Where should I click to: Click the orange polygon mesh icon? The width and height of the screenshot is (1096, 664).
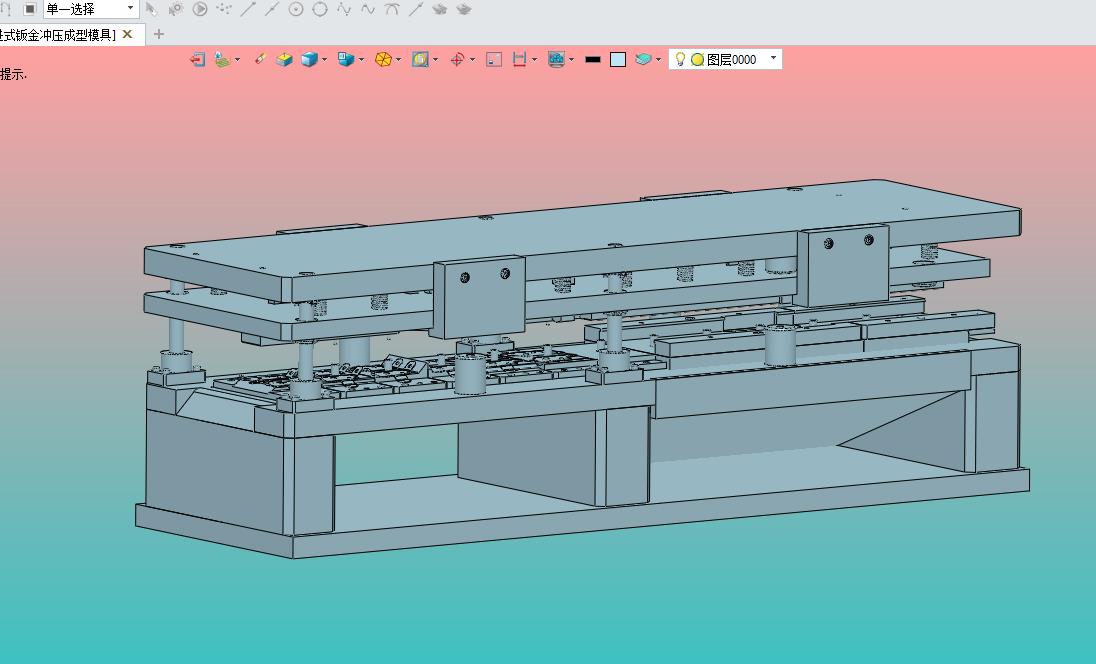383,59
